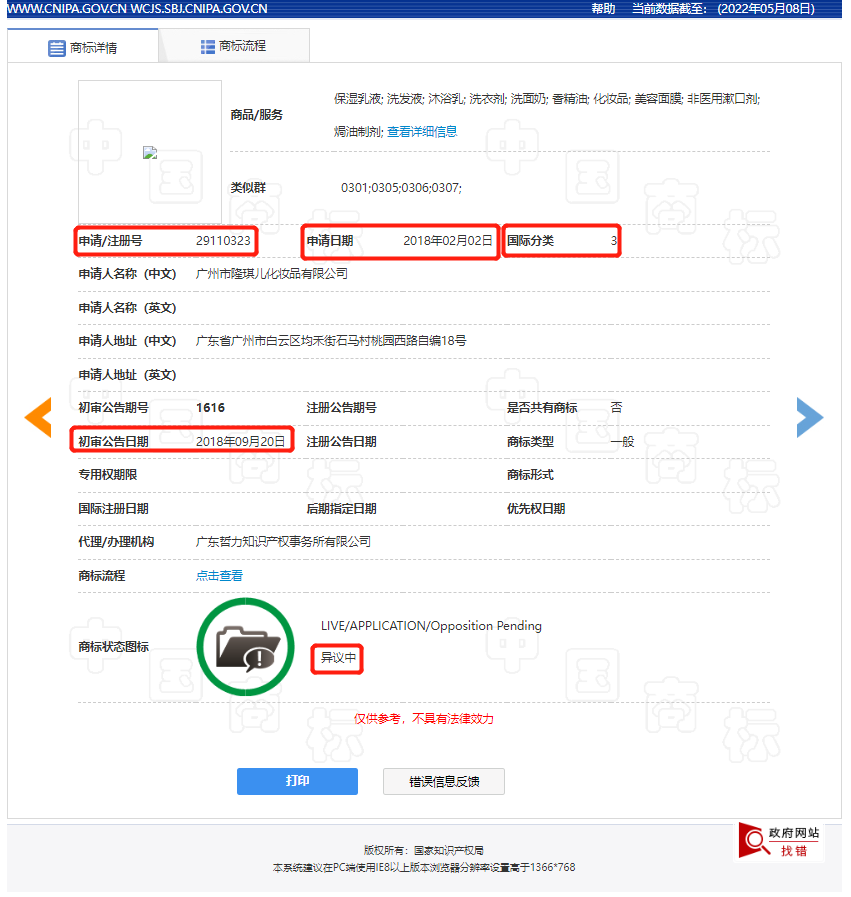Select similar group codes 0301;0305;0306;0307;

click(x=401, y=188)
